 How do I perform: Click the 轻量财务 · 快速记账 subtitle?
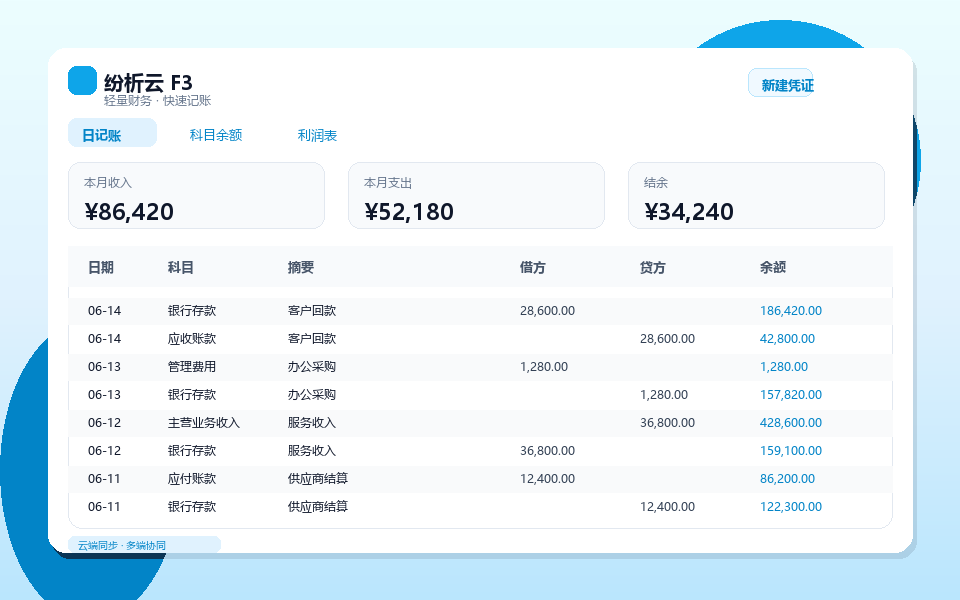(x=157, y=101)
